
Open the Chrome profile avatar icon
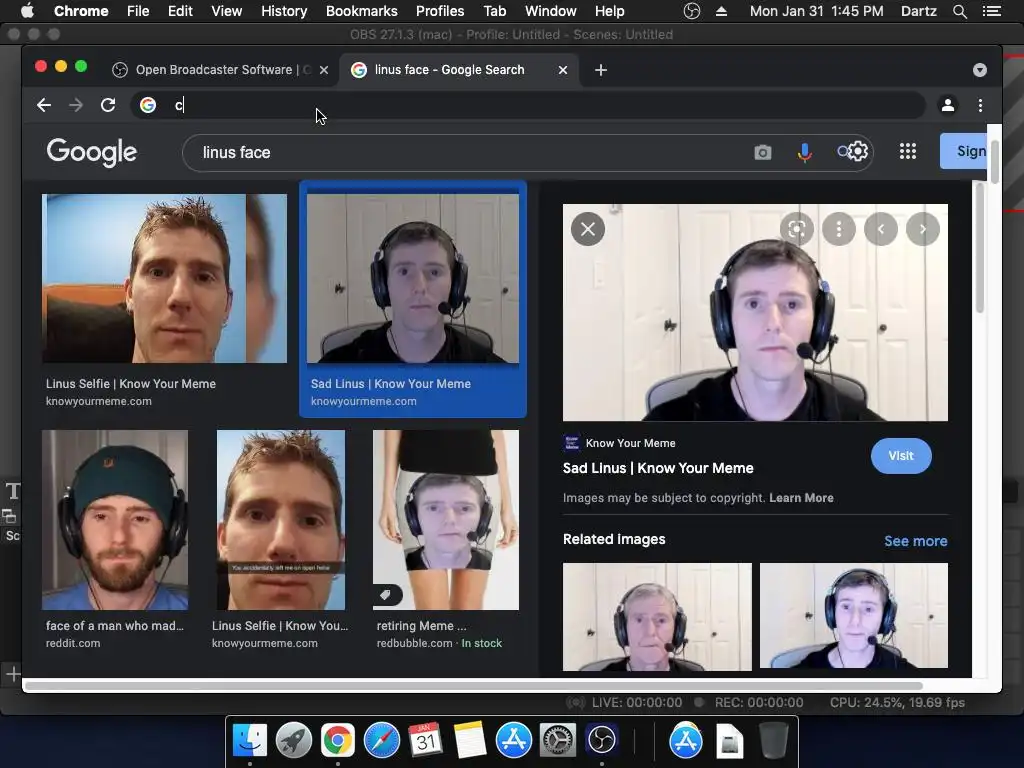coord(948,105)
